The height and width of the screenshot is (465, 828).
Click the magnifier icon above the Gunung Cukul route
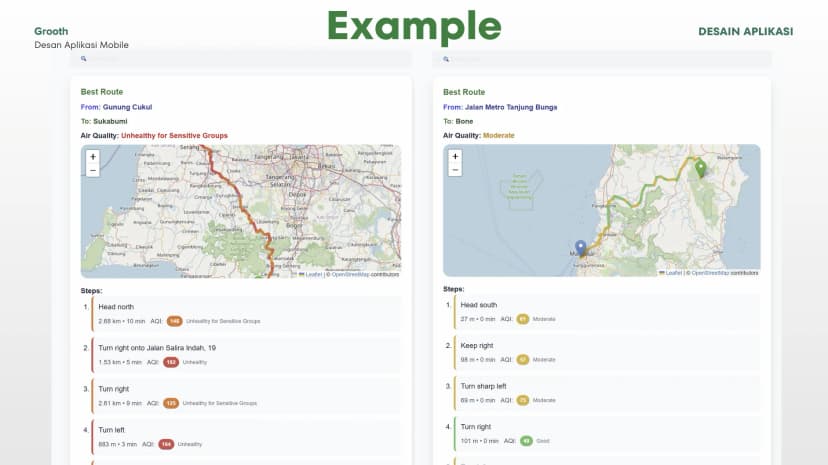tap(83, 59)
